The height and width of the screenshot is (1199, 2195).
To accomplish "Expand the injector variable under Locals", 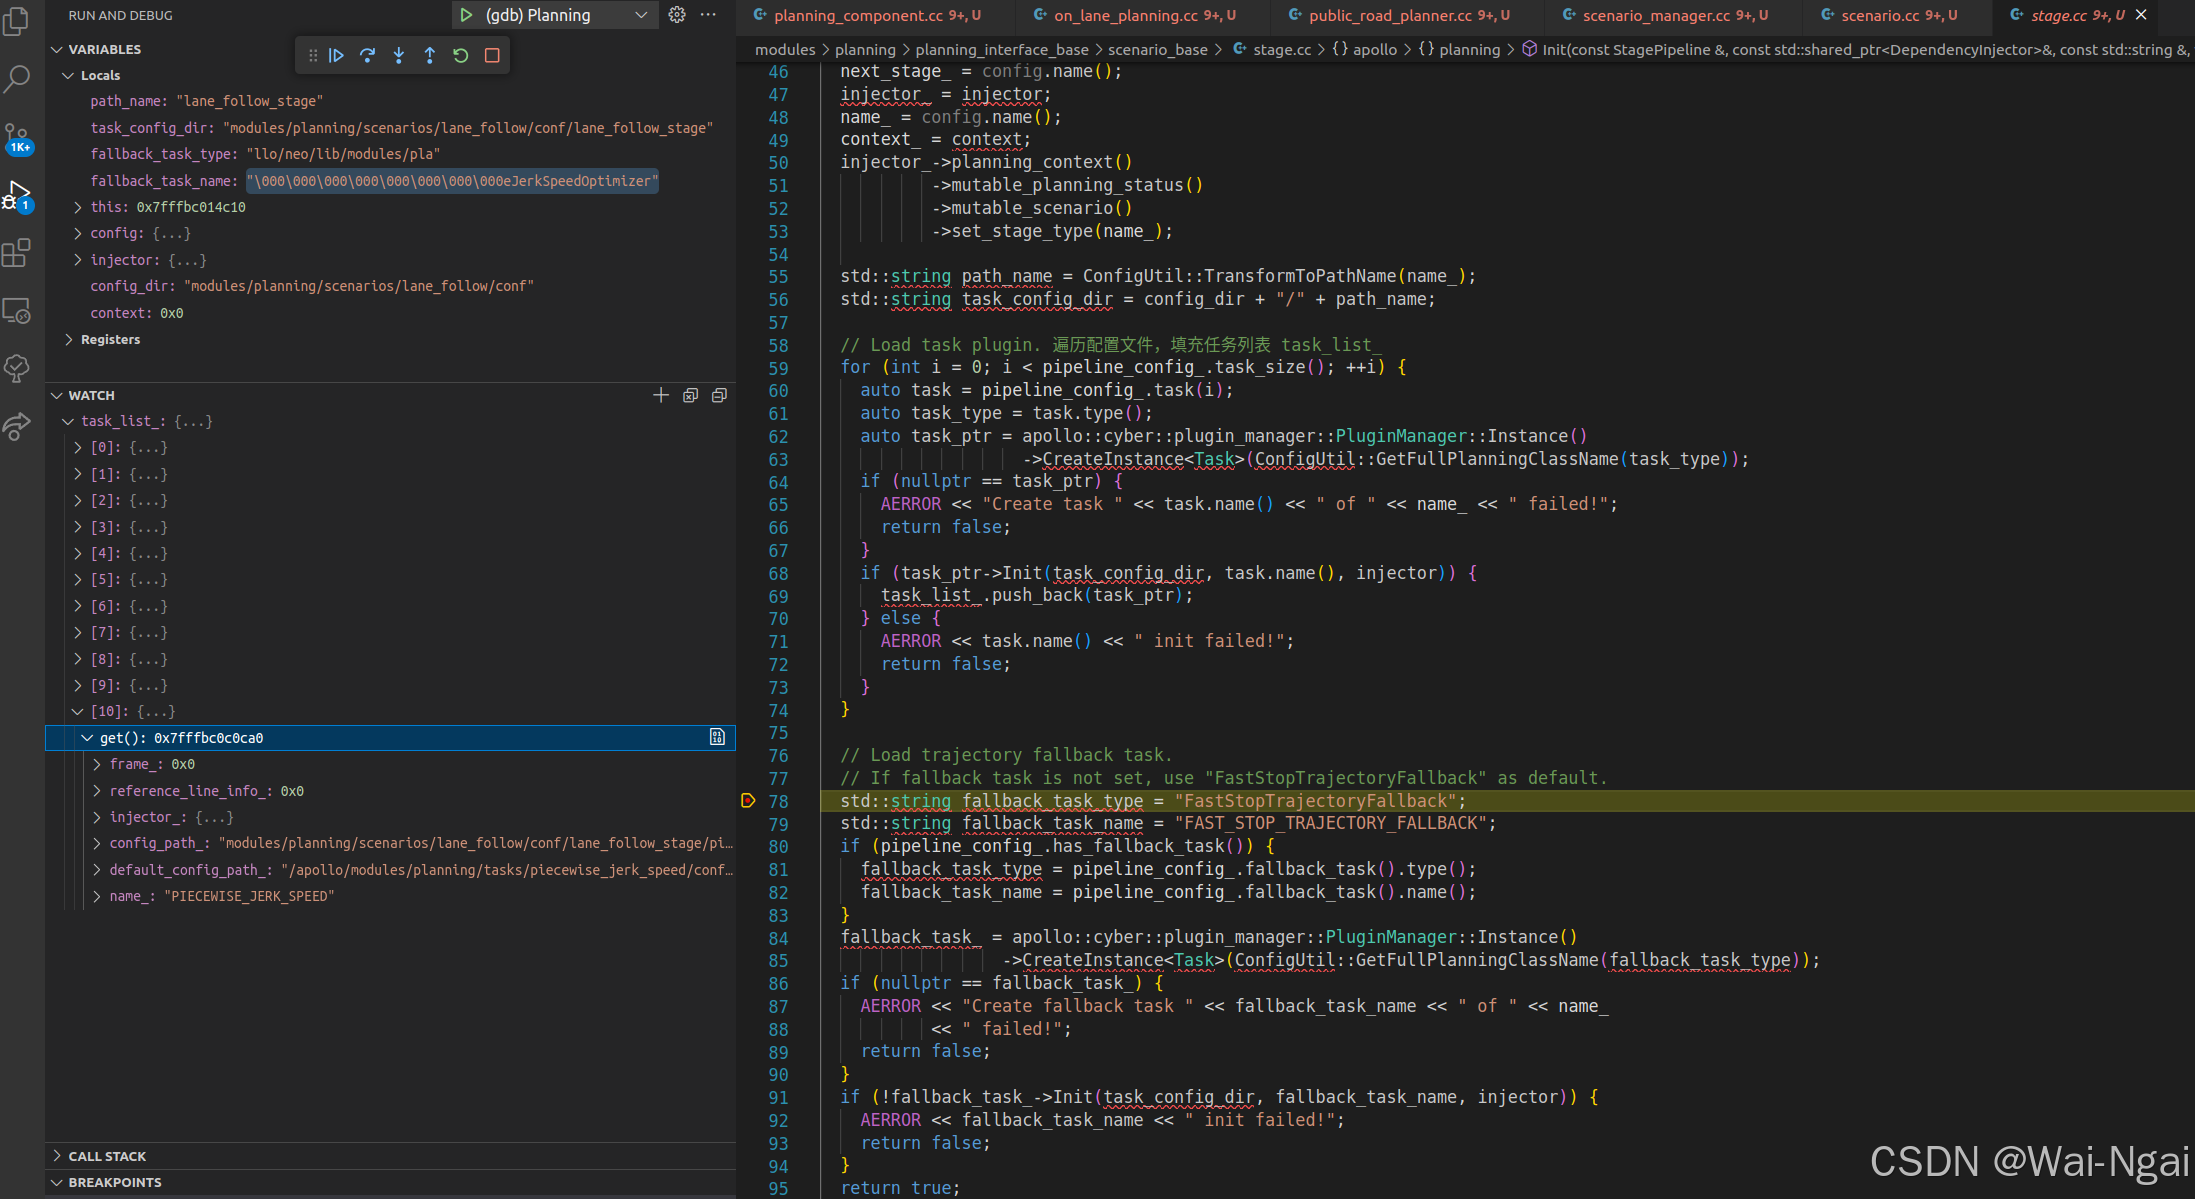I will [x=77, y=259].
